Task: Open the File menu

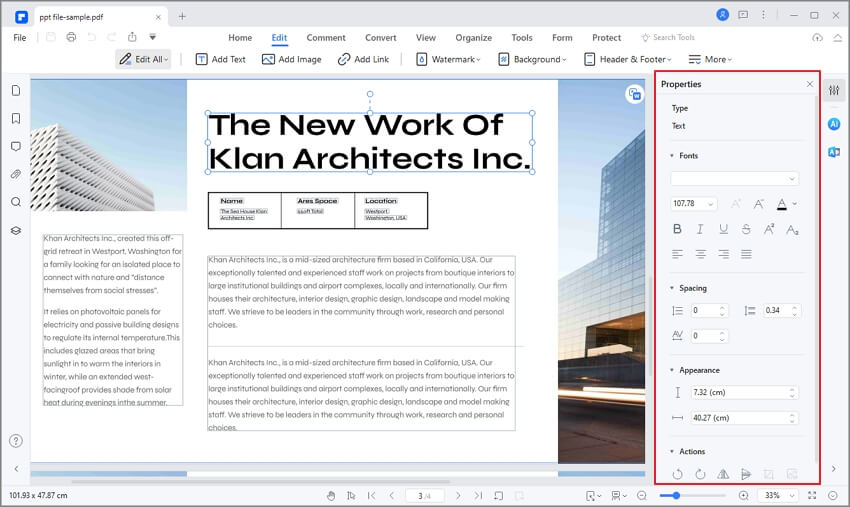Action: tap(20, 37)
